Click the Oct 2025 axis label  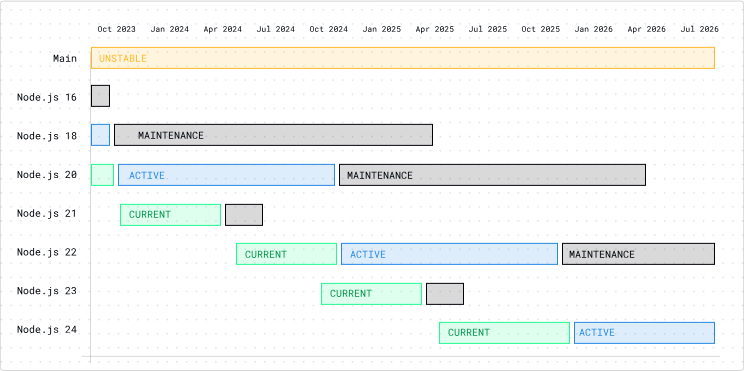pyautogui.click(x=540, y=29)
